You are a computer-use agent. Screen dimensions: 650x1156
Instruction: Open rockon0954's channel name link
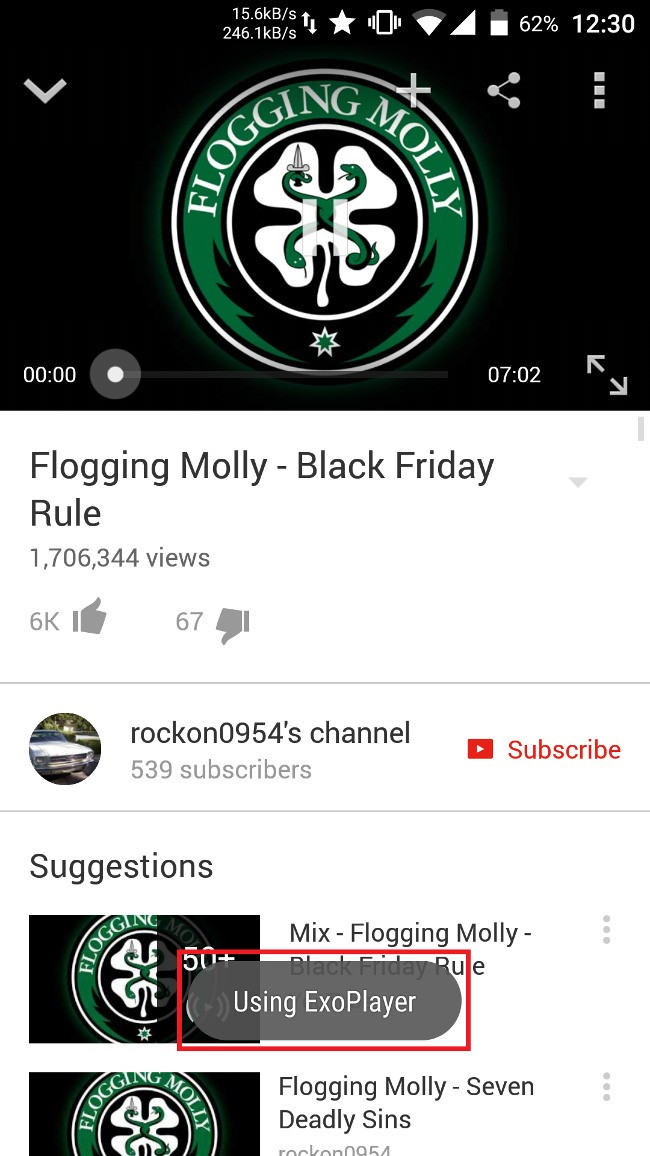pyautogui.click(x=270, y=733)
